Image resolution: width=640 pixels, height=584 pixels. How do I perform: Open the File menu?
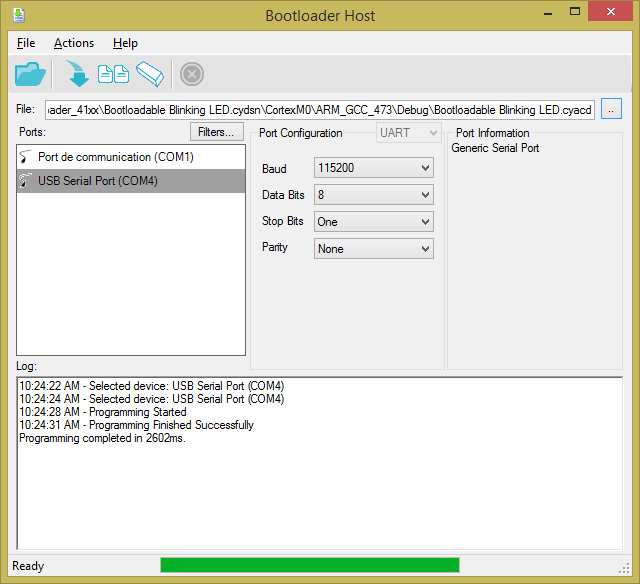(x=26, y=43)
